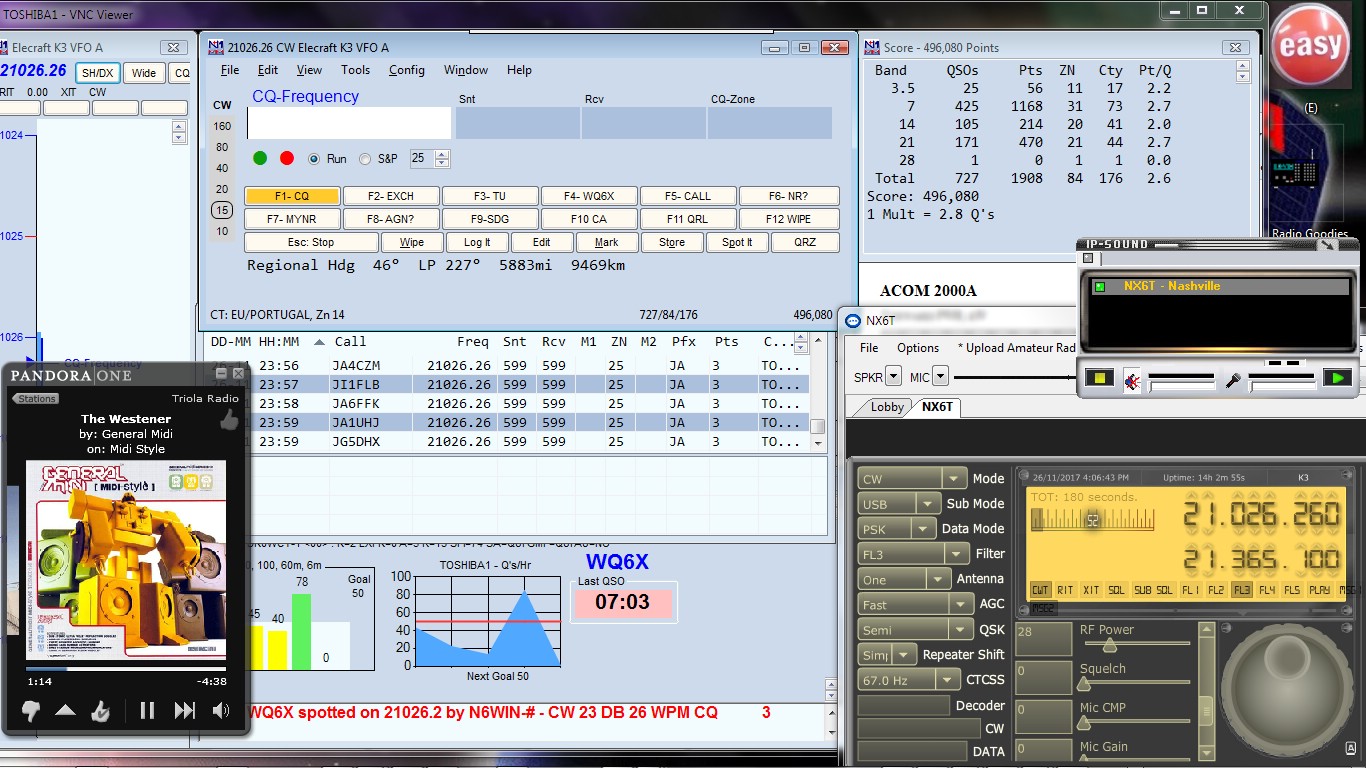The width and height of the screenshot is (1366, 768).
Task: Toggle the muted speaker icon in IP-Sound
Action: tap(1132, 379)
